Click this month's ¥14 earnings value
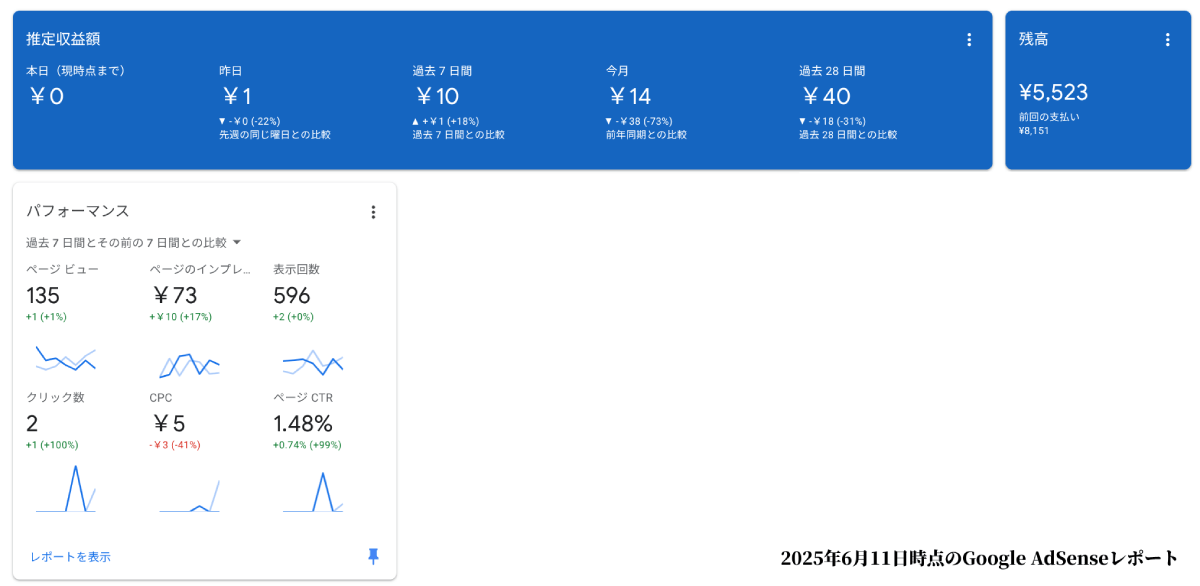1200x586 pixels. click(x=629, y=96)
